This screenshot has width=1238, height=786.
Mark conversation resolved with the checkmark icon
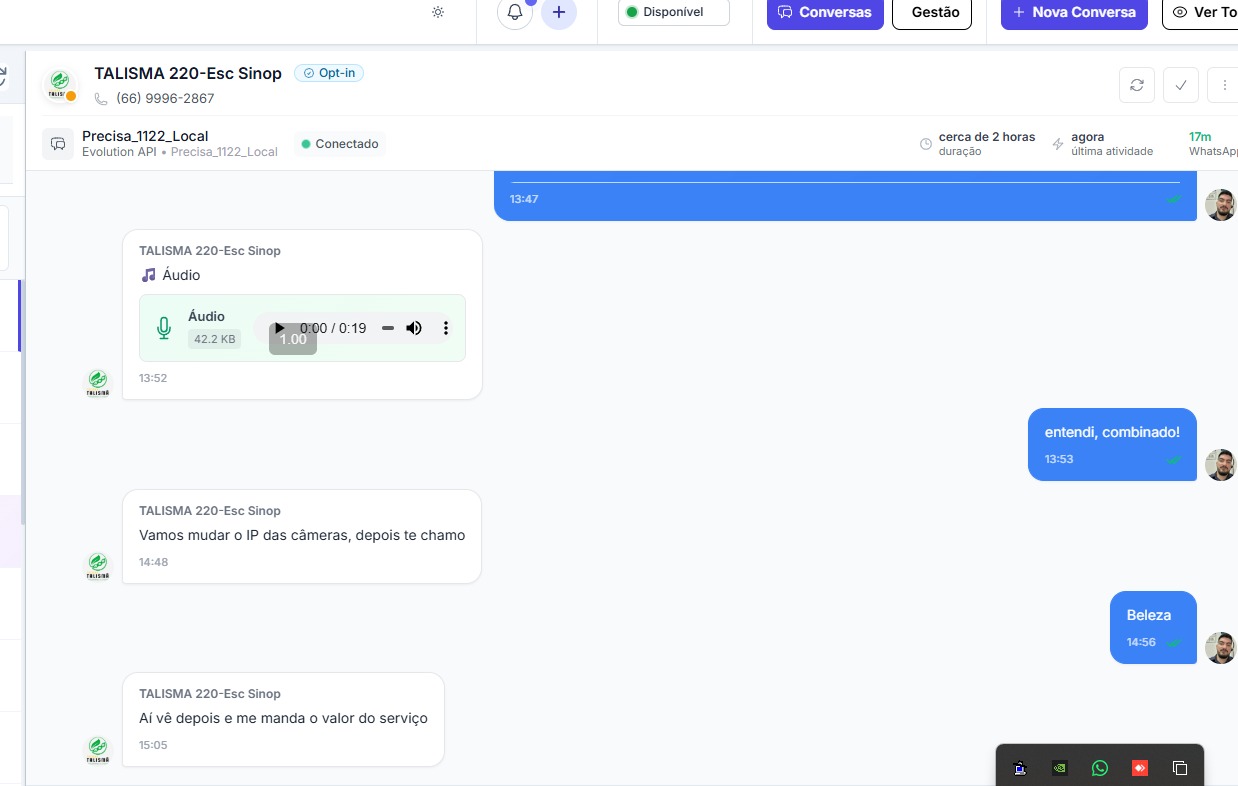click(x=1181, y=85)
